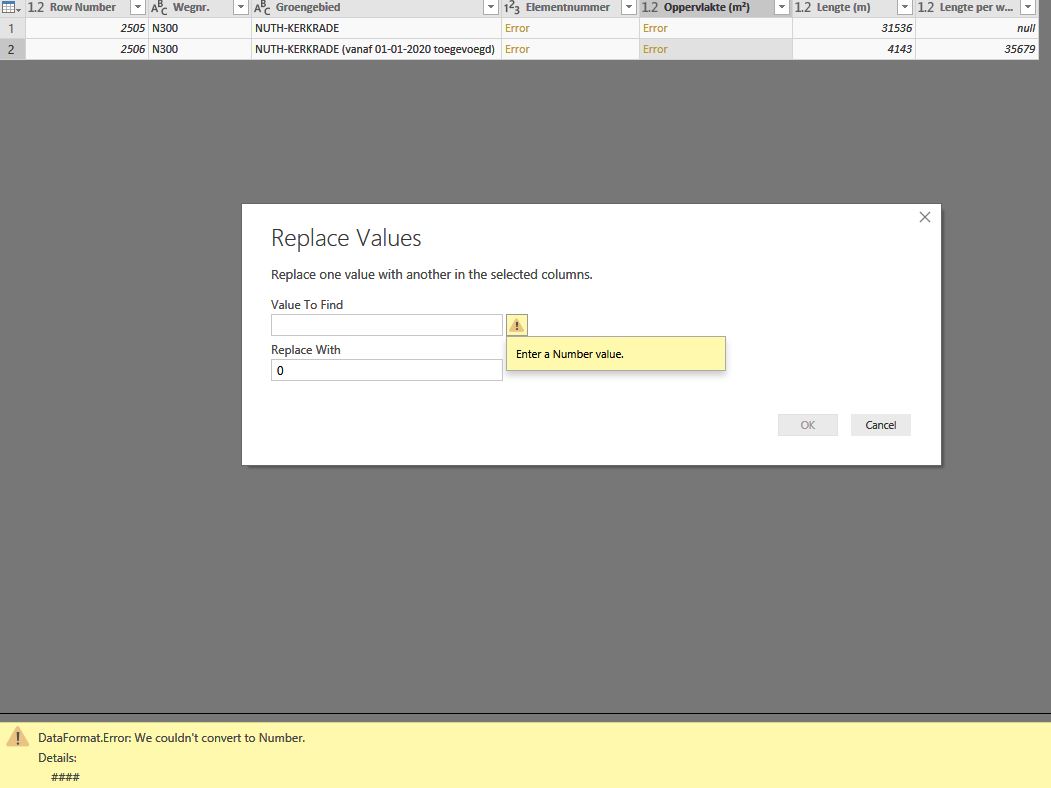Click the OK button in Replace Values dialog
Screen dimensions: 1051x788
click(808, 425)
